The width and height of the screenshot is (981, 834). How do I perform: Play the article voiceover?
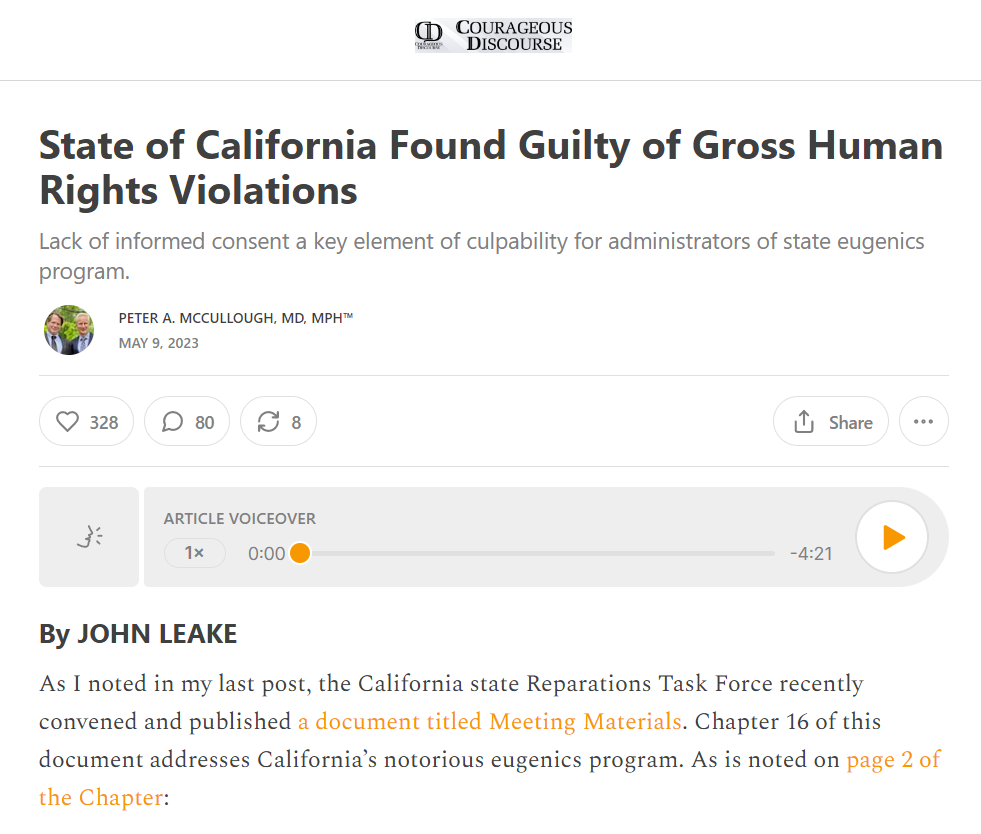point(892,537)
